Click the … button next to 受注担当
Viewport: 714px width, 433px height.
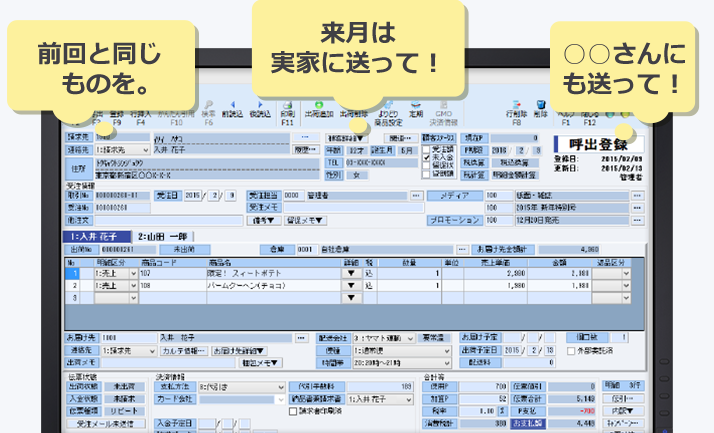pyautogui.click(x=416, y=196)
